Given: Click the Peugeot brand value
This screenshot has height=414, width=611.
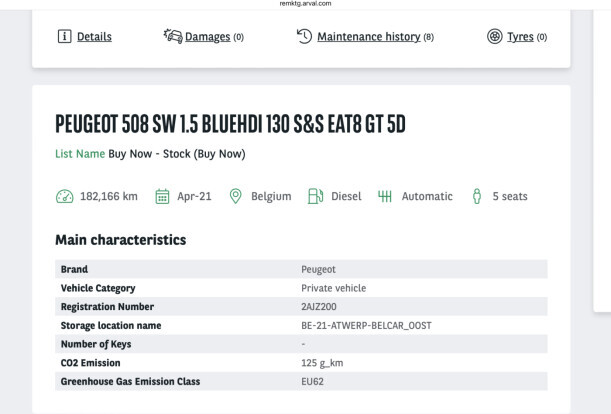Looking at the screenshot, I should point(318,269).
